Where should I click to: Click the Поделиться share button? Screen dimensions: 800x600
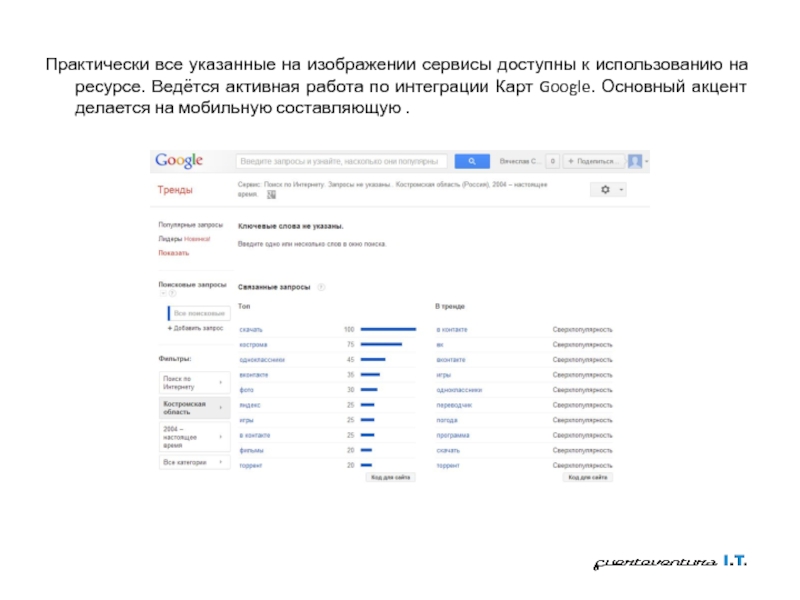pyautogui.click(x=594, y=161)
